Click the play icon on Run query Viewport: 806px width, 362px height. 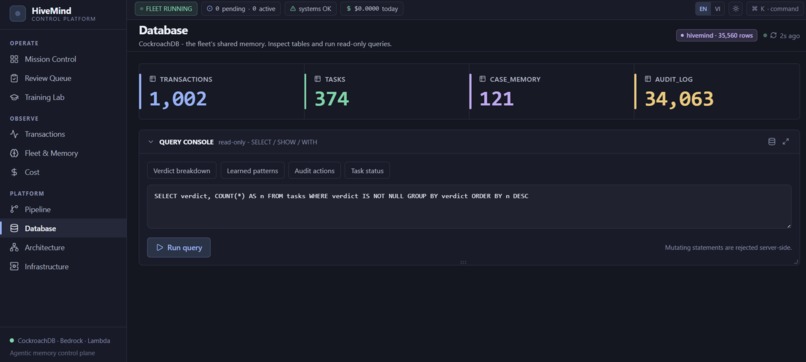(159, 247)
